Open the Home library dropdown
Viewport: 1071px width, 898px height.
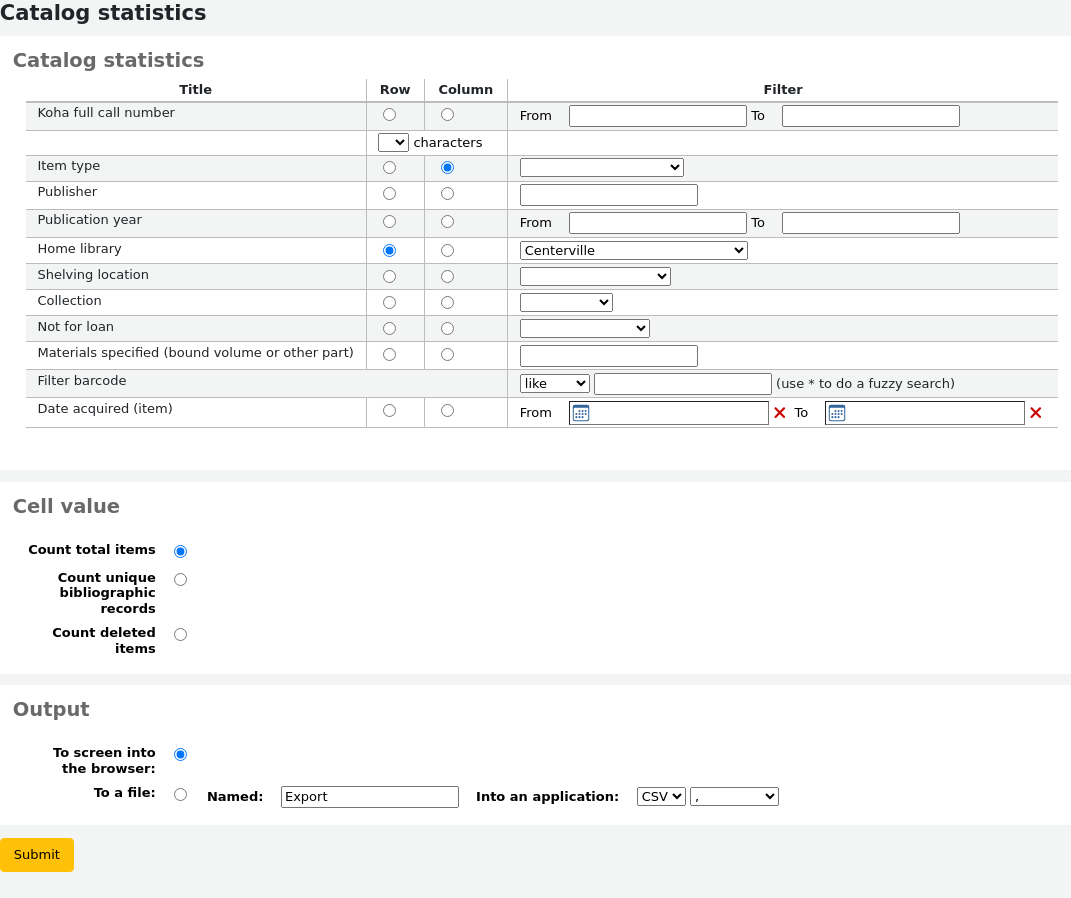[633, 251]
